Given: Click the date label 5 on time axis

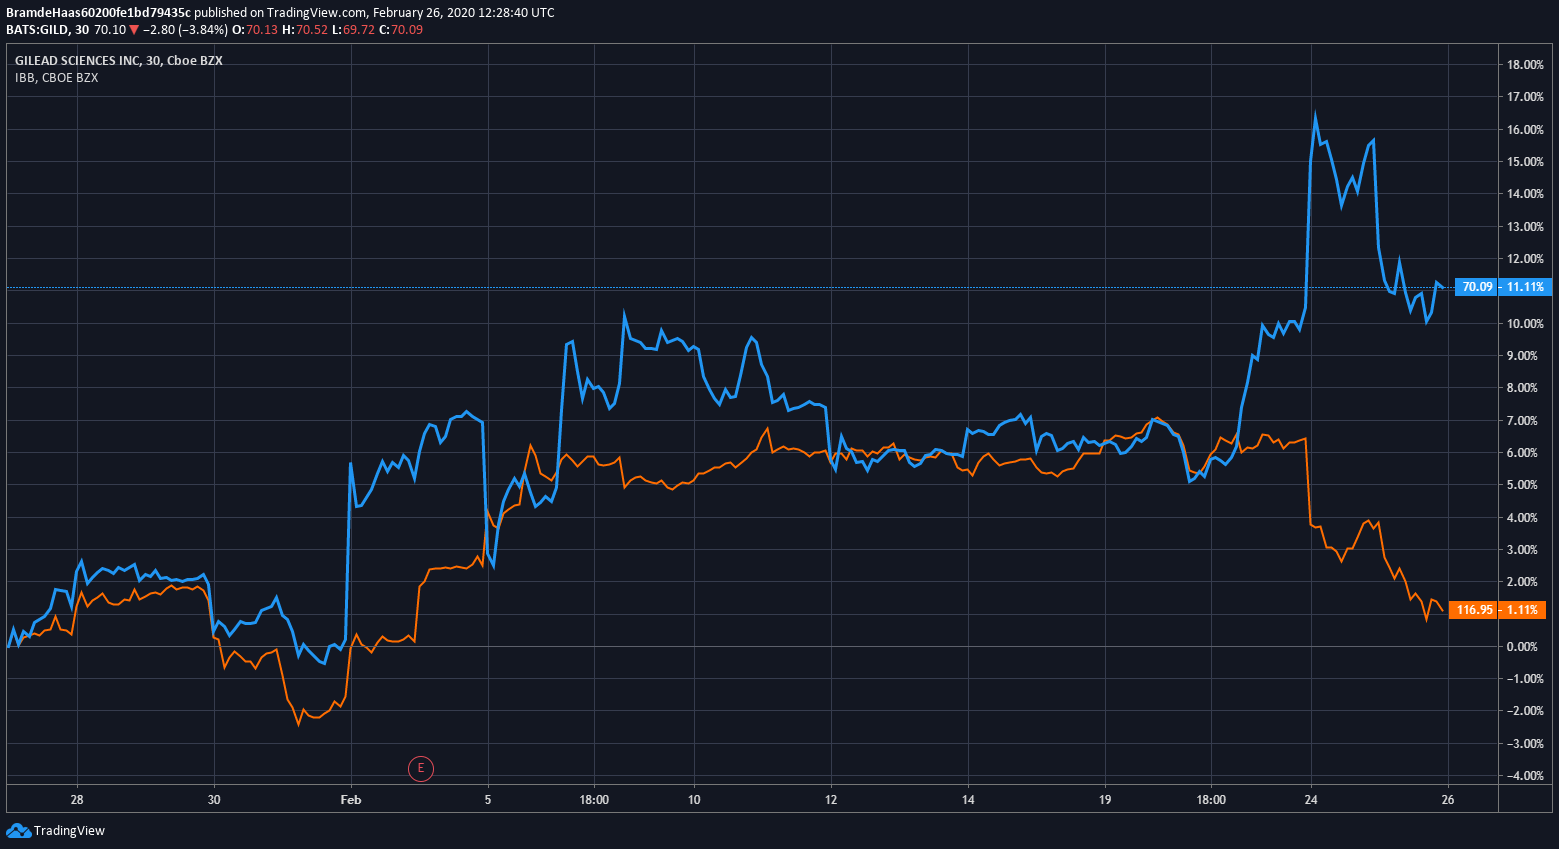Looking at the screenshot, I should point(488,800).
